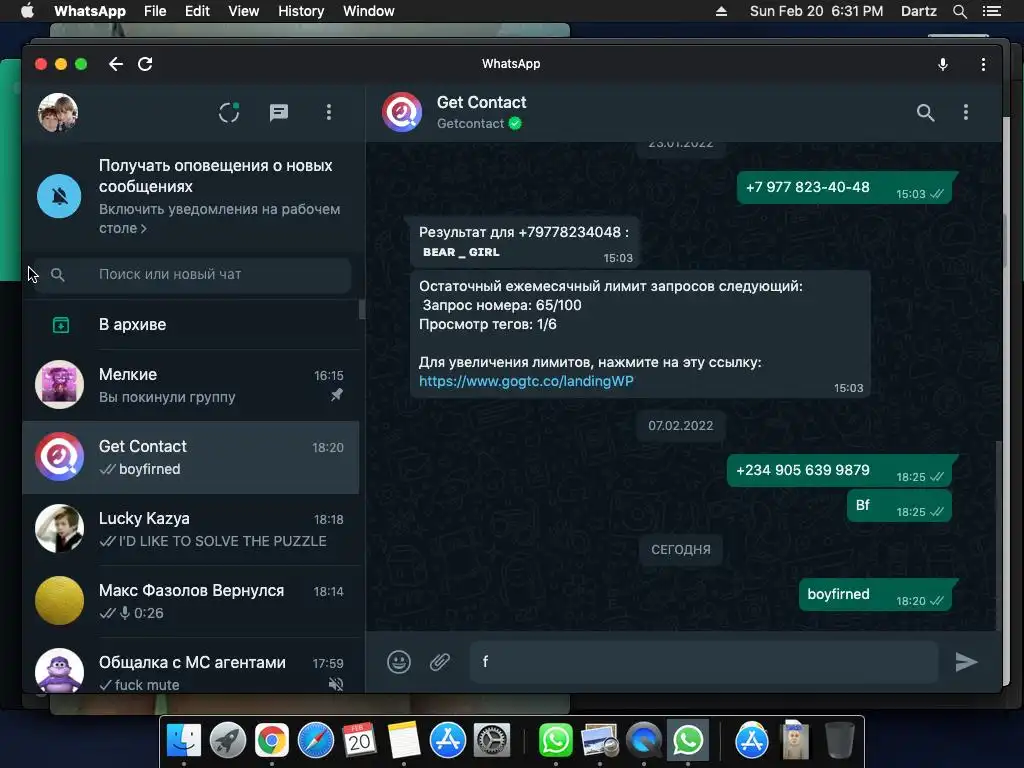This screenshot has height=768, width=1024.
Task: Open QuickTime Player in the Dock
Action: [x=644, y=741]
